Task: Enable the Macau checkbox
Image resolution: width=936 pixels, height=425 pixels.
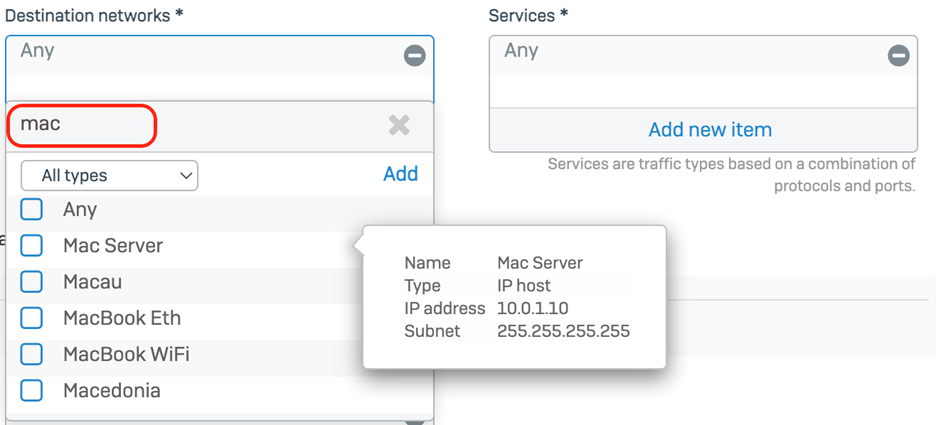Action: click(32, 281)
